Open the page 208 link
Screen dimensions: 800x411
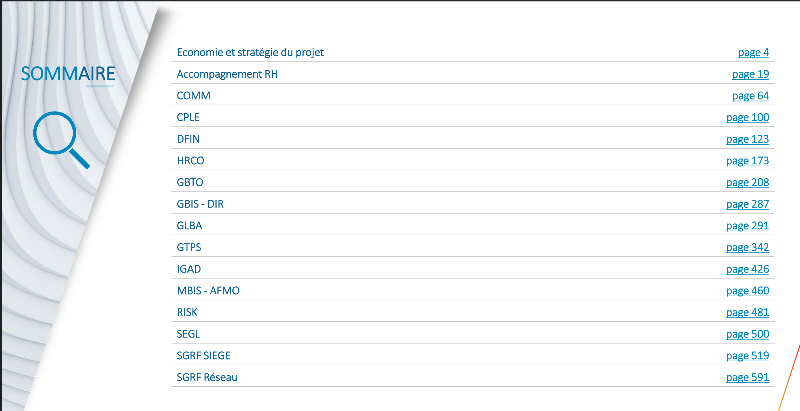coord(747,182)
